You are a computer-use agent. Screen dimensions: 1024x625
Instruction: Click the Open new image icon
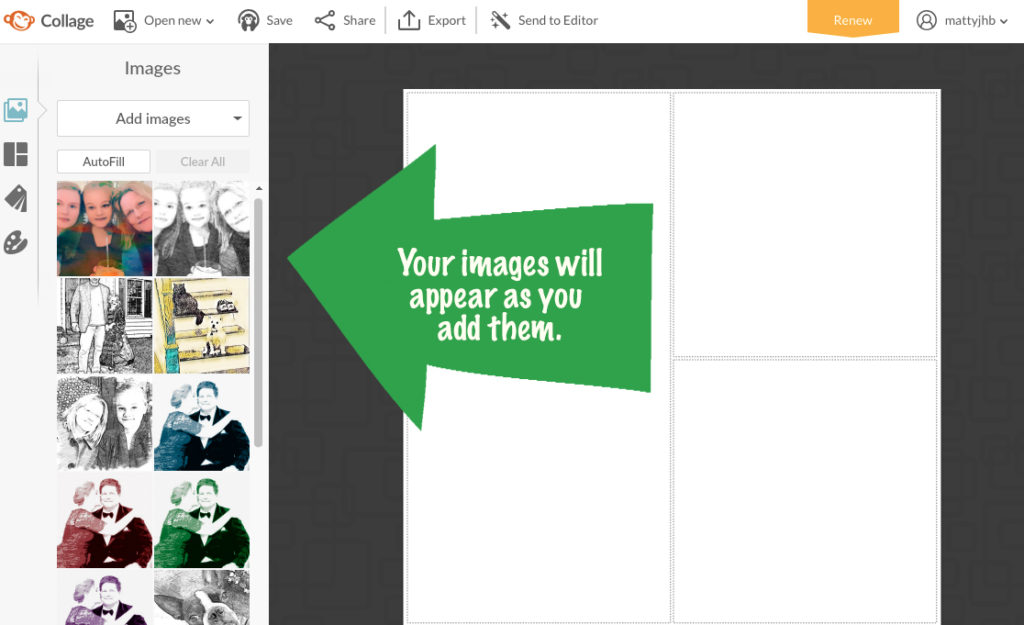124,21
